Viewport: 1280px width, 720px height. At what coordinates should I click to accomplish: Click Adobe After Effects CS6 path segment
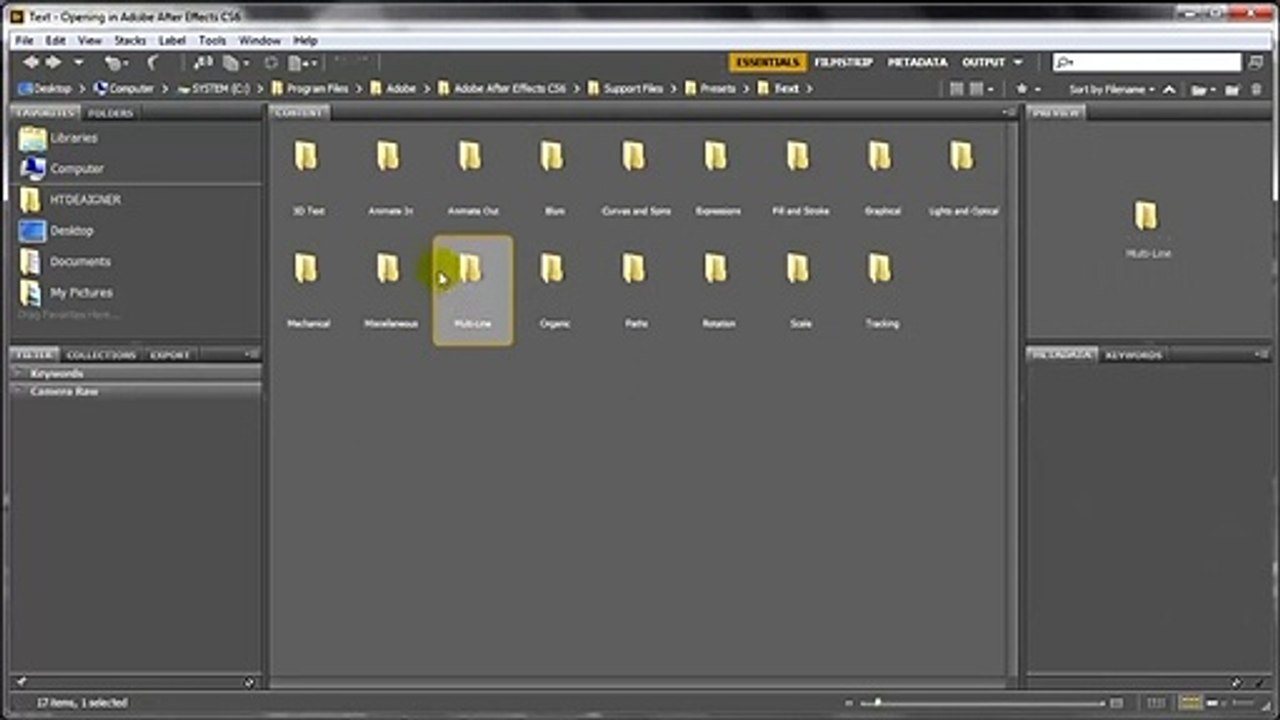point(502,89)
